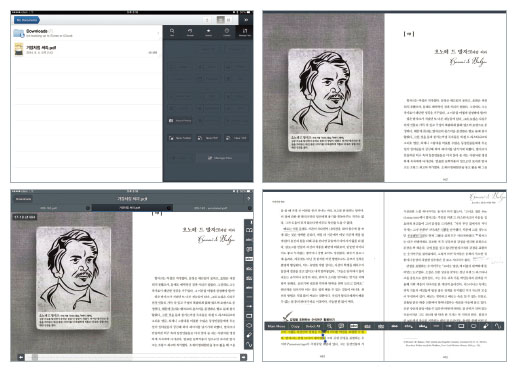This screenshot has width=516, height=371.
Task: Tap the Find search icon in side panel
Action: coord(172,32)
